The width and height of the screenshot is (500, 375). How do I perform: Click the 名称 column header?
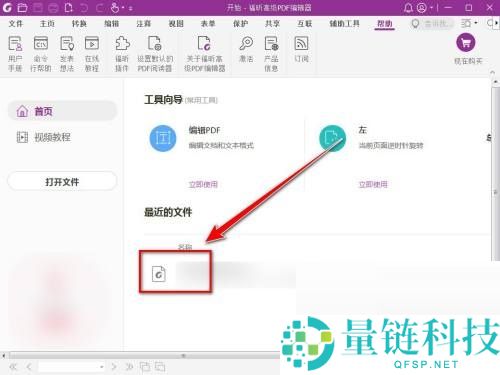coord(185,247)
